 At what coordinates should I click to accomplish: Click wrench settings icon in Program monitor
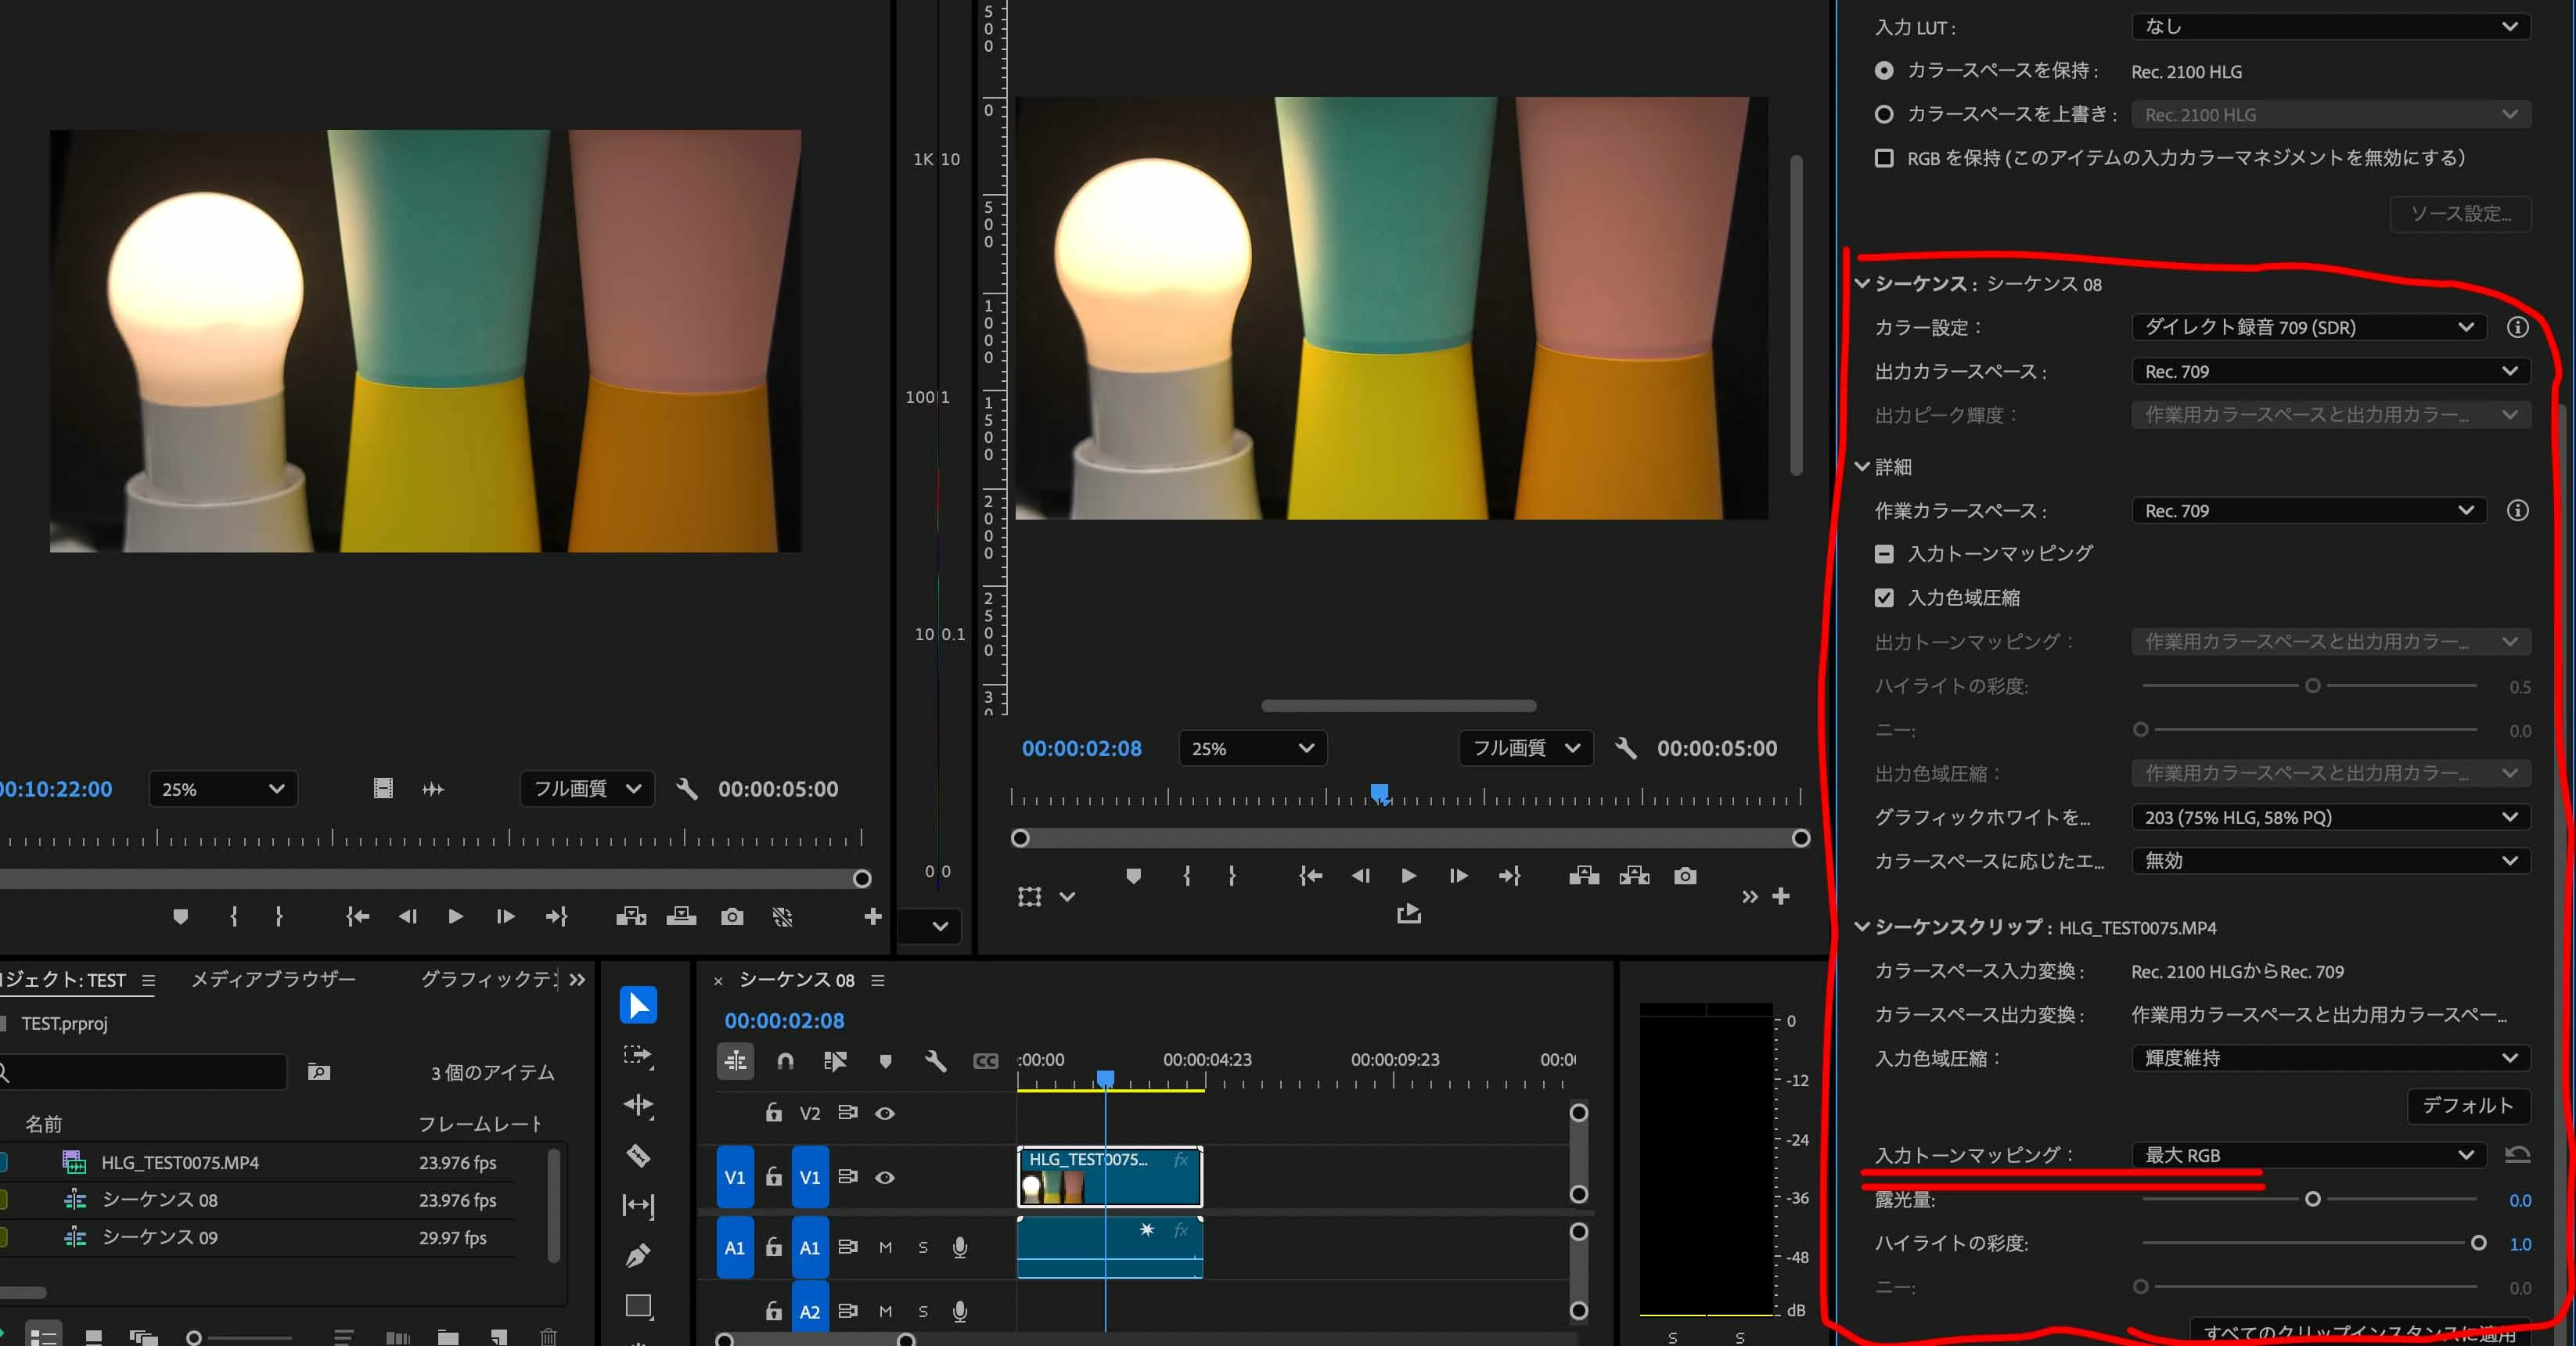(1626, 748)
